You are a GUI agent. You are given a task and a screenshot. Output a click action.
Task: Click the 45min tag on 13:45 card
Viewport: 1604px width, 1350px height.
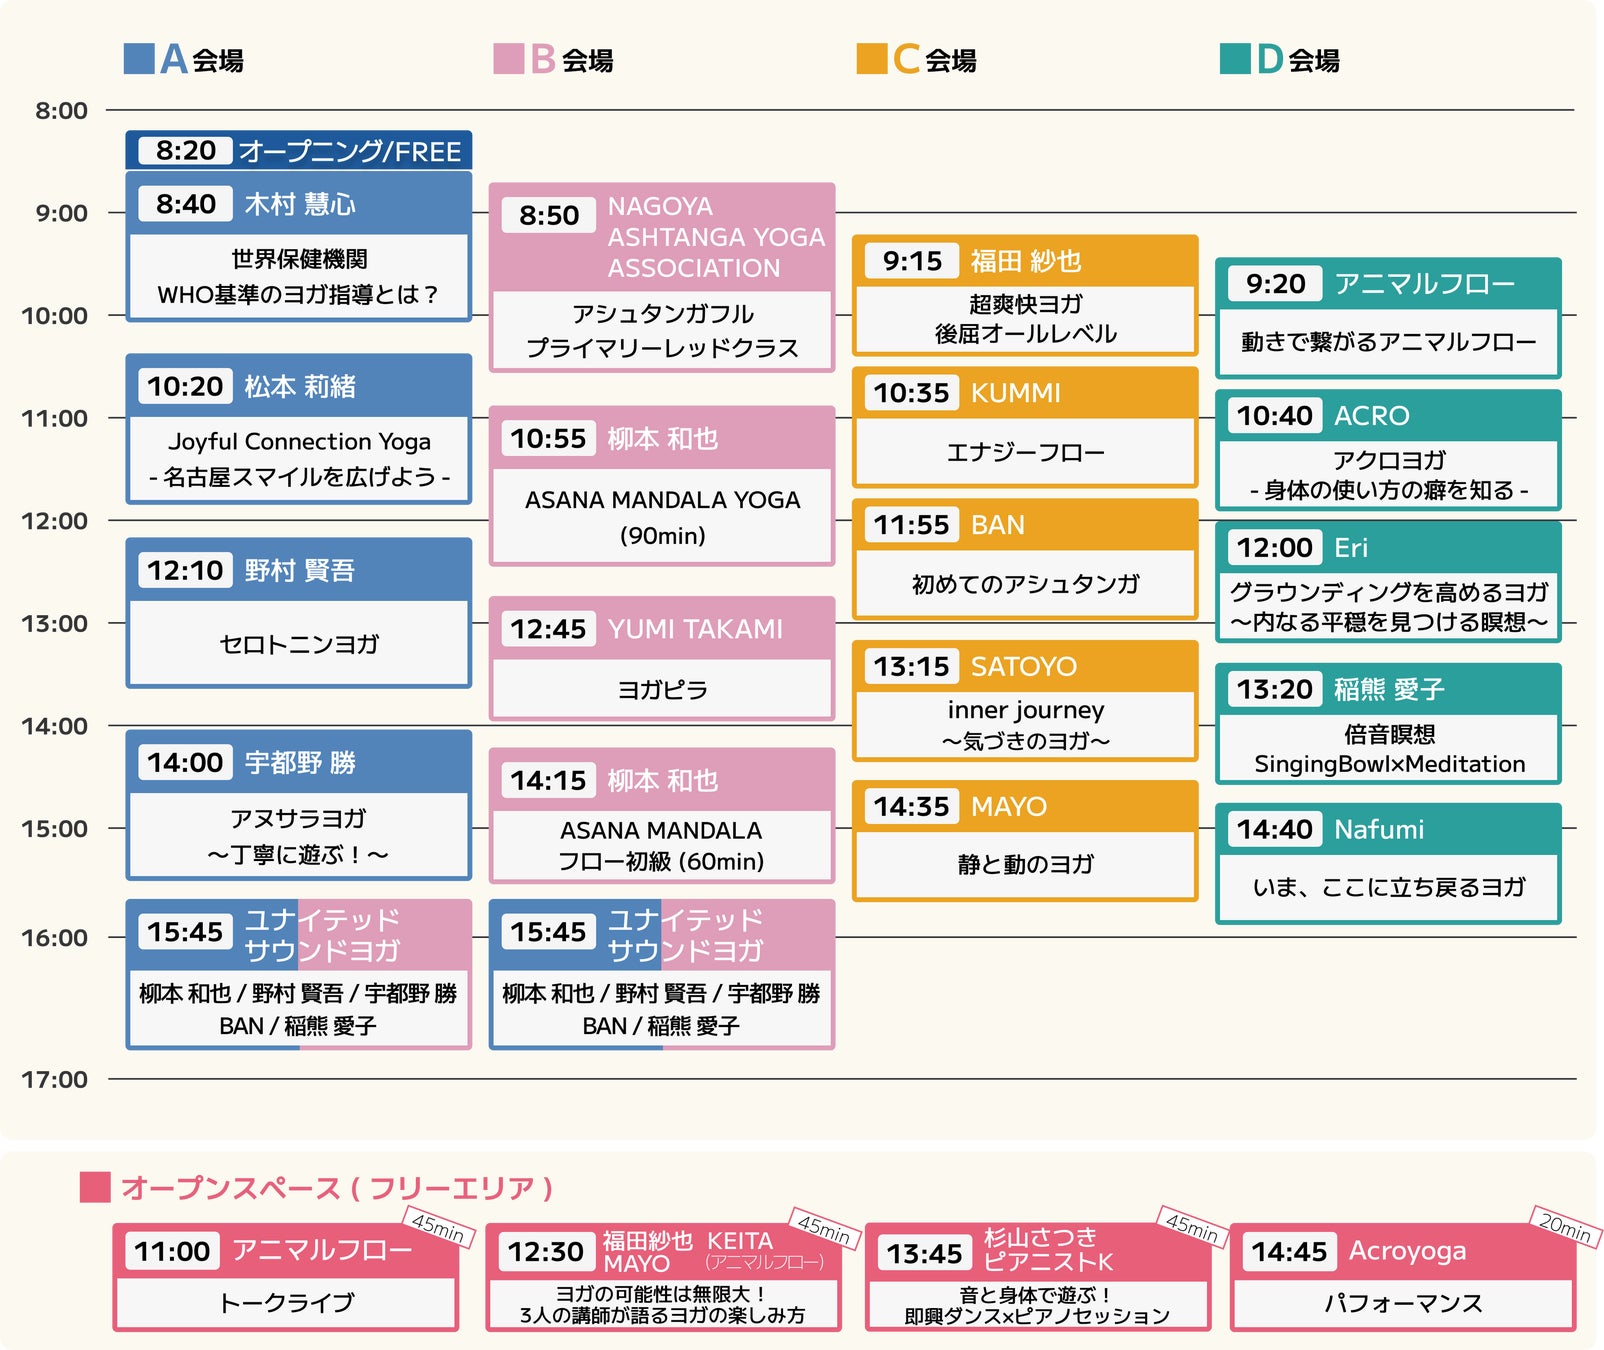click(1192, 1227)
